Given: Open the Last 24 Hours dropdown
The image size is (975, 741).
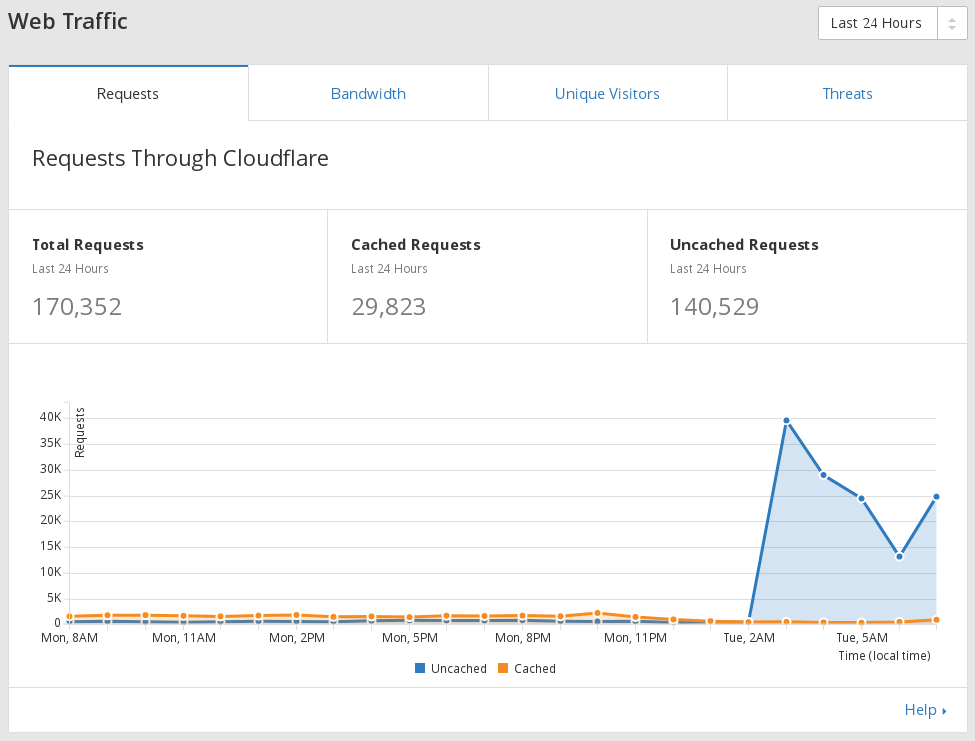Looking at the screenshot, I should (892, 23).
